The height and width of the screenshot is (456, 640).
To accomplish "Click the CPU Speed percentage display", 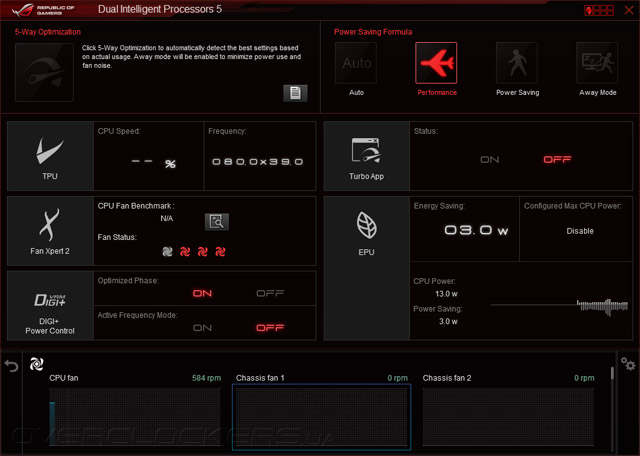I will [153, 163].
